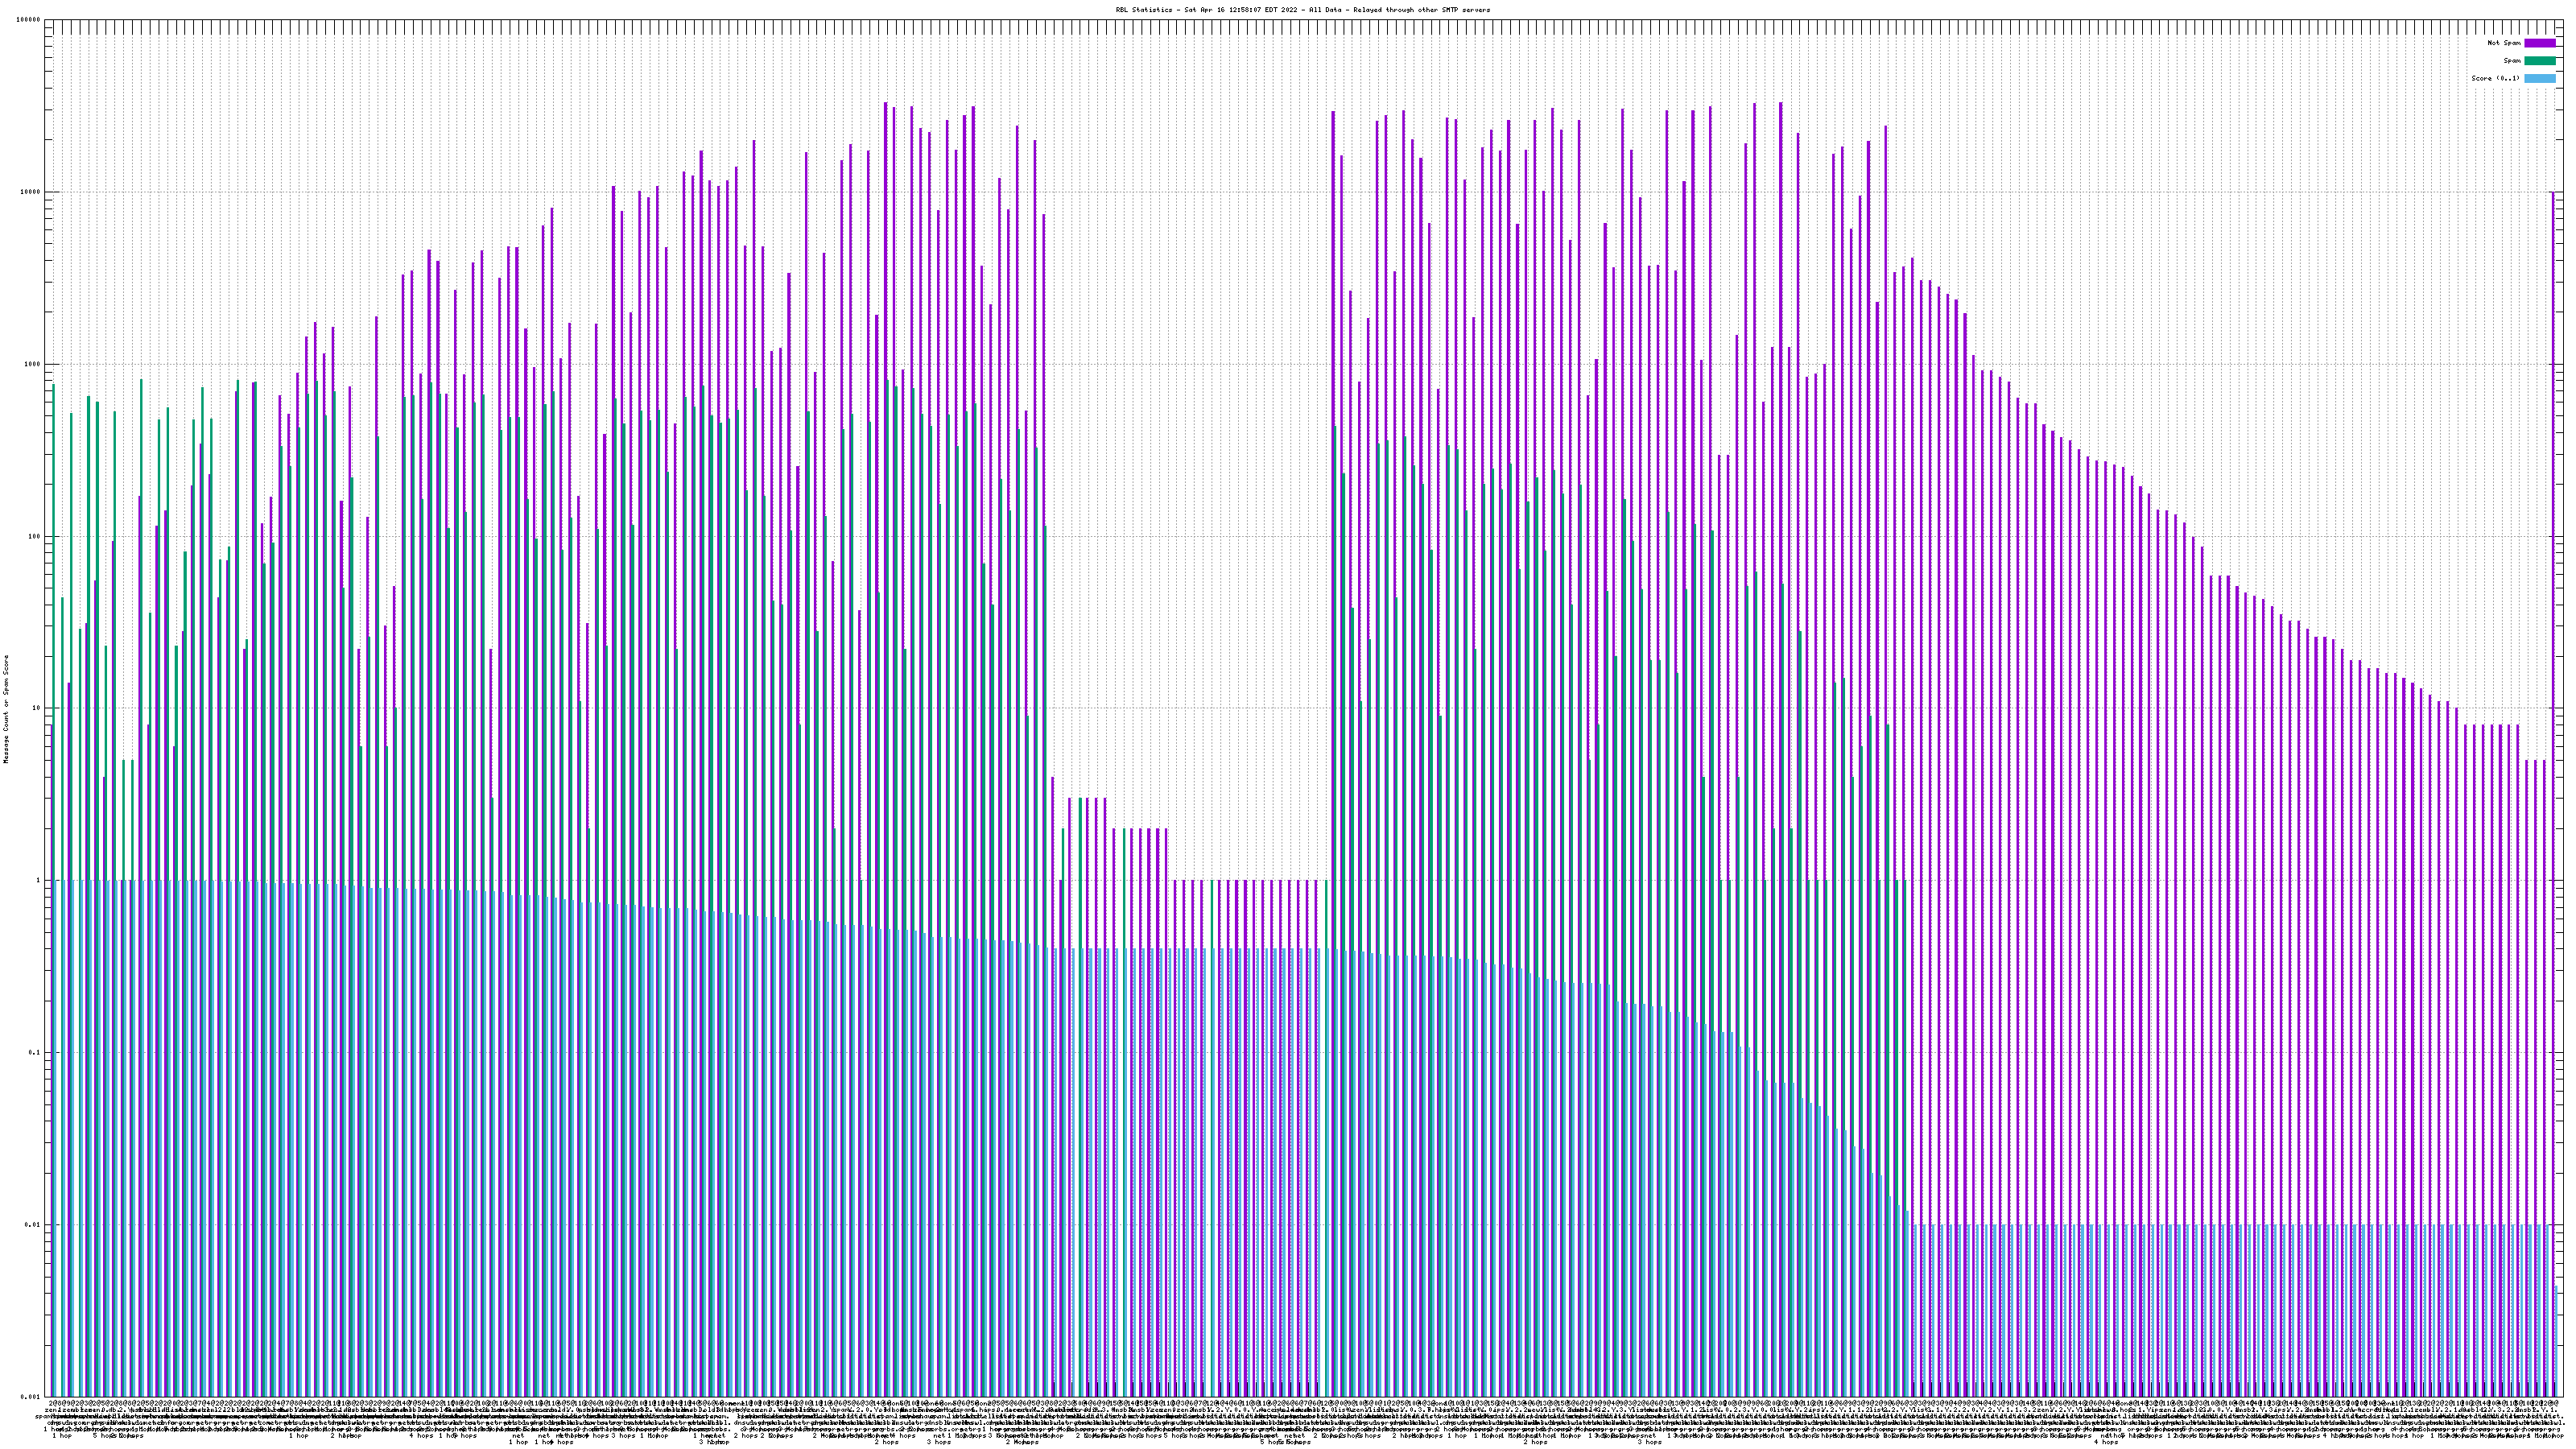This screenshot has width=2576, height=1449.
Task: Click the 100000 y-axis tick label
Action: (28, 20)
